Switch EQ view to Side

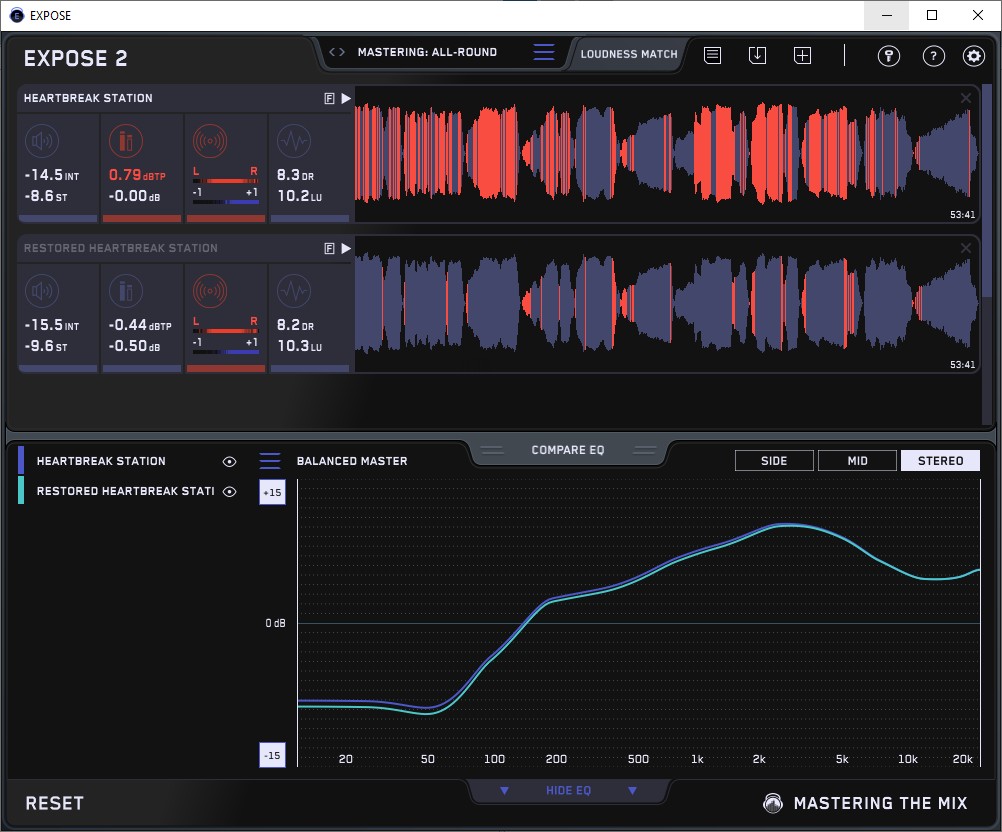coord(774,461)
